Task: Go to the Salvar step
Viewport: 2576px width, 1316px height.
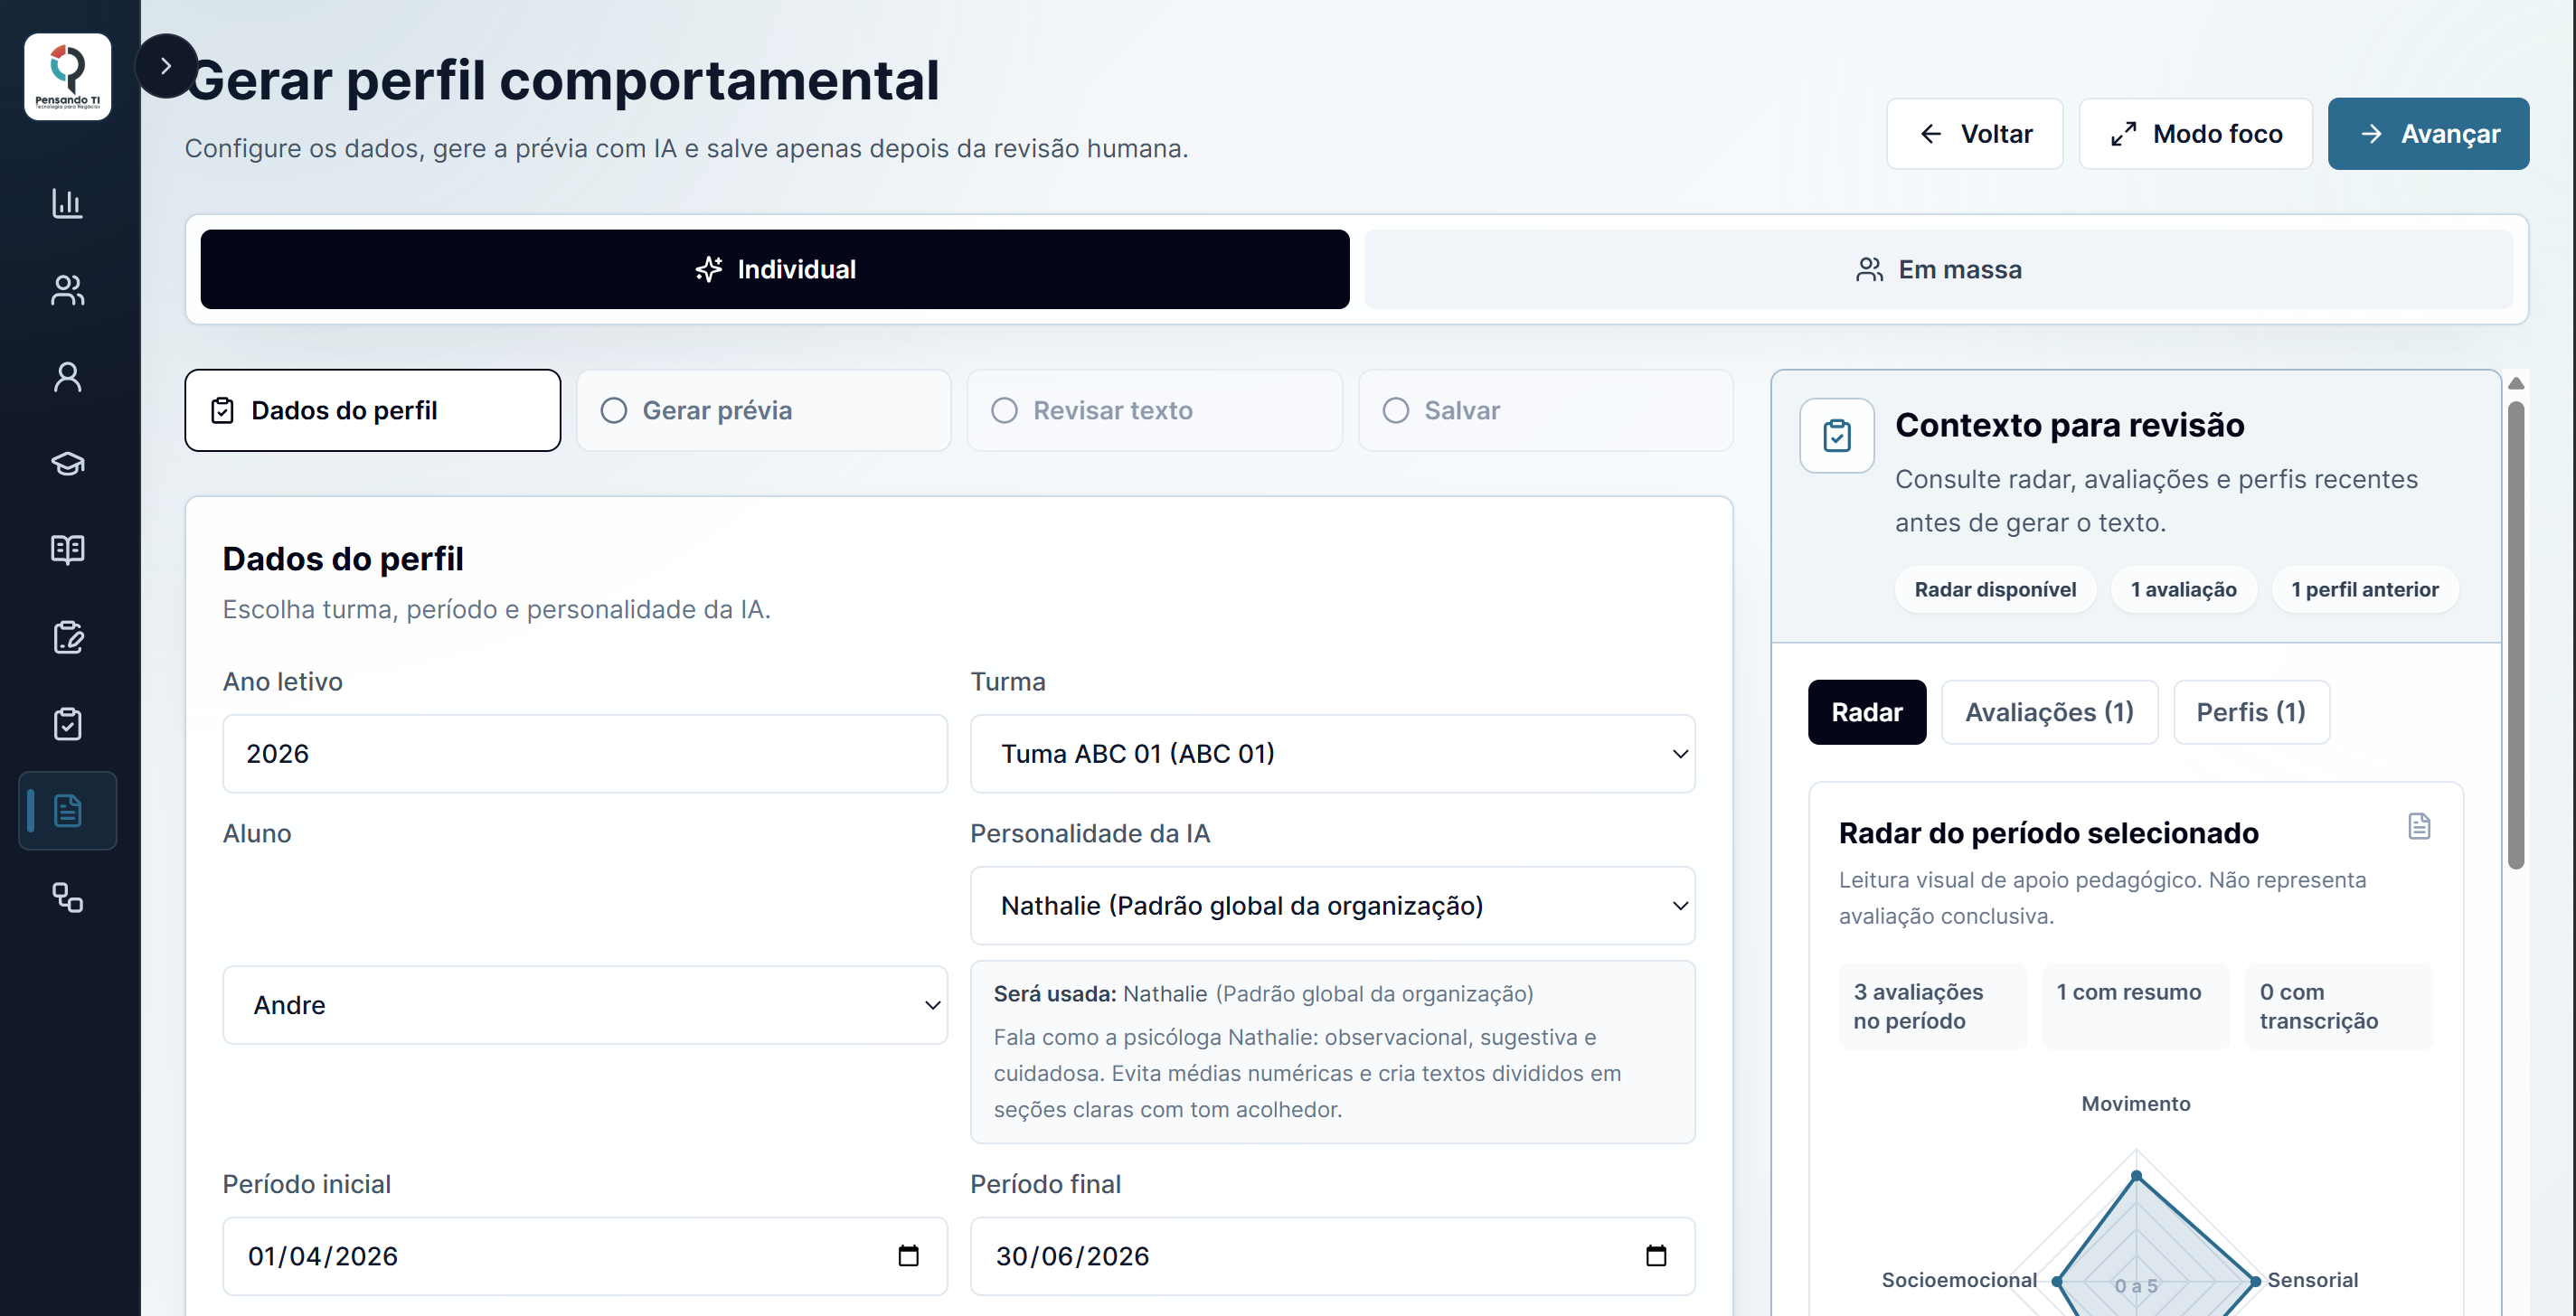Action: [x=1545, y=410]
